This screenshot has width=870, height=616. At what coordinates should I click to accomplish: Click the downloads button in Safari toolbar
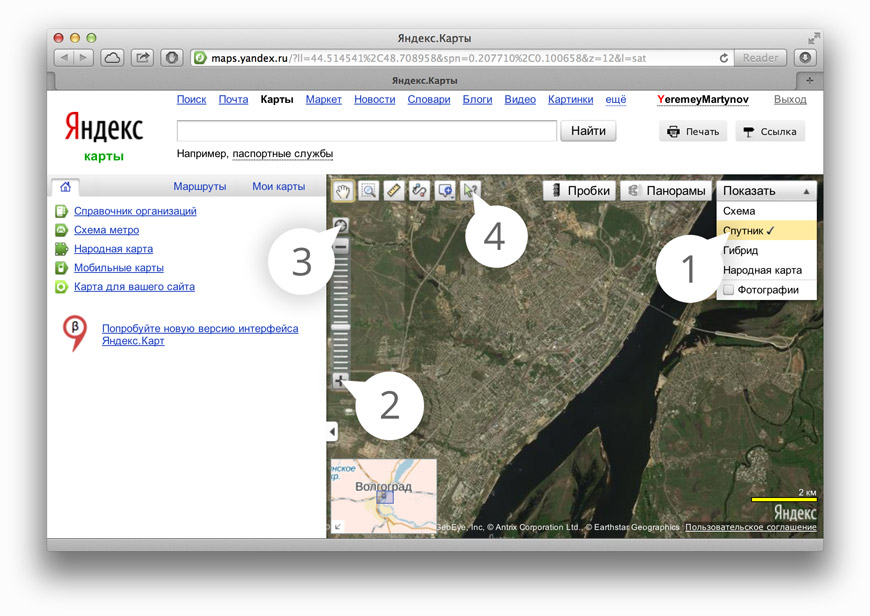coord(806,58)
